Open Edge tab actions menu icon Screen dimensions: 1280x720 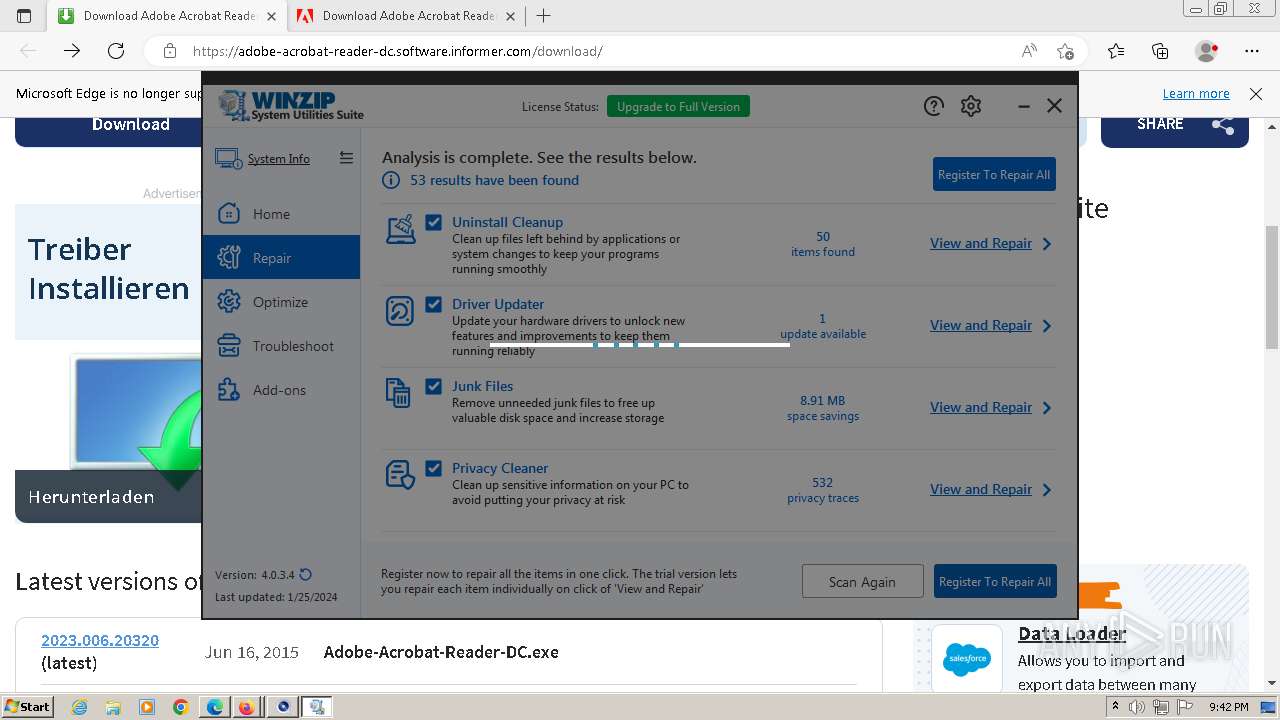[x=25, y=16]
